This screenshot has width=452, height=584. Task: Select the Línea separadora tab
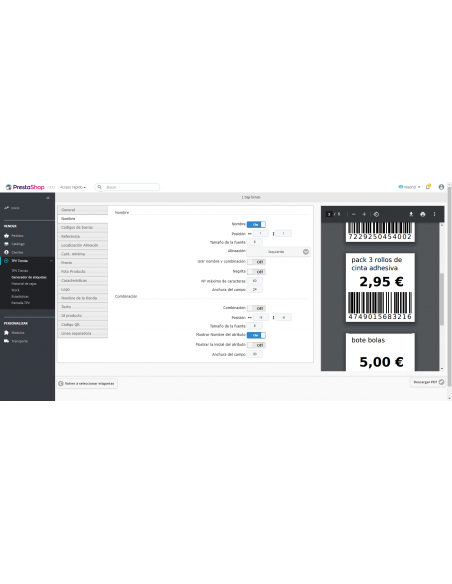82,333
